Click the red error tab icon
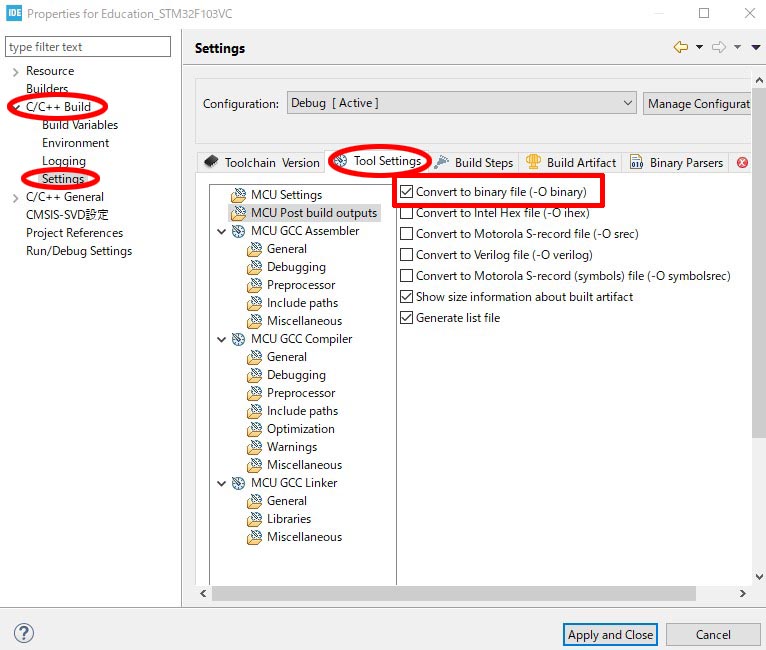The height and width of the screenshot is (650, 766). pos(742,163)
